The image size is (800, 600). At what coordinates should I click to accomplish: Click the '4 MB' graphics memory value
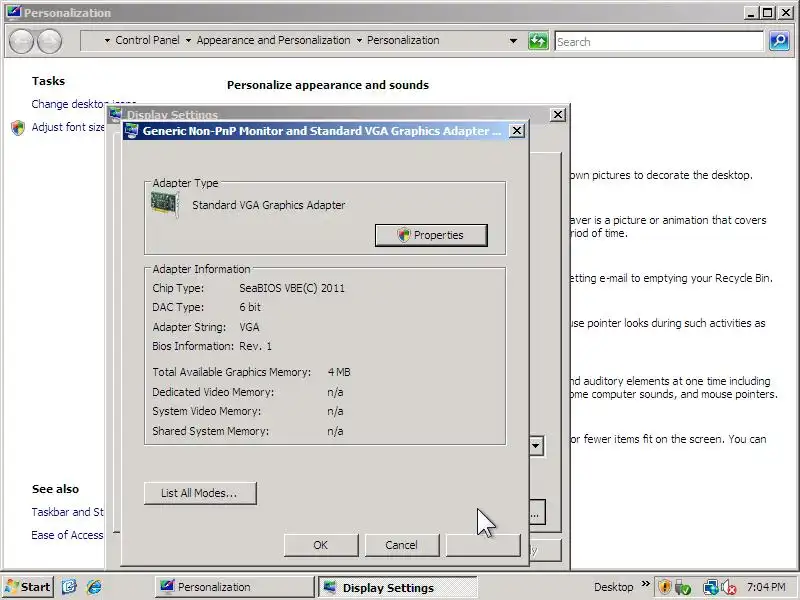click(339, 372)
